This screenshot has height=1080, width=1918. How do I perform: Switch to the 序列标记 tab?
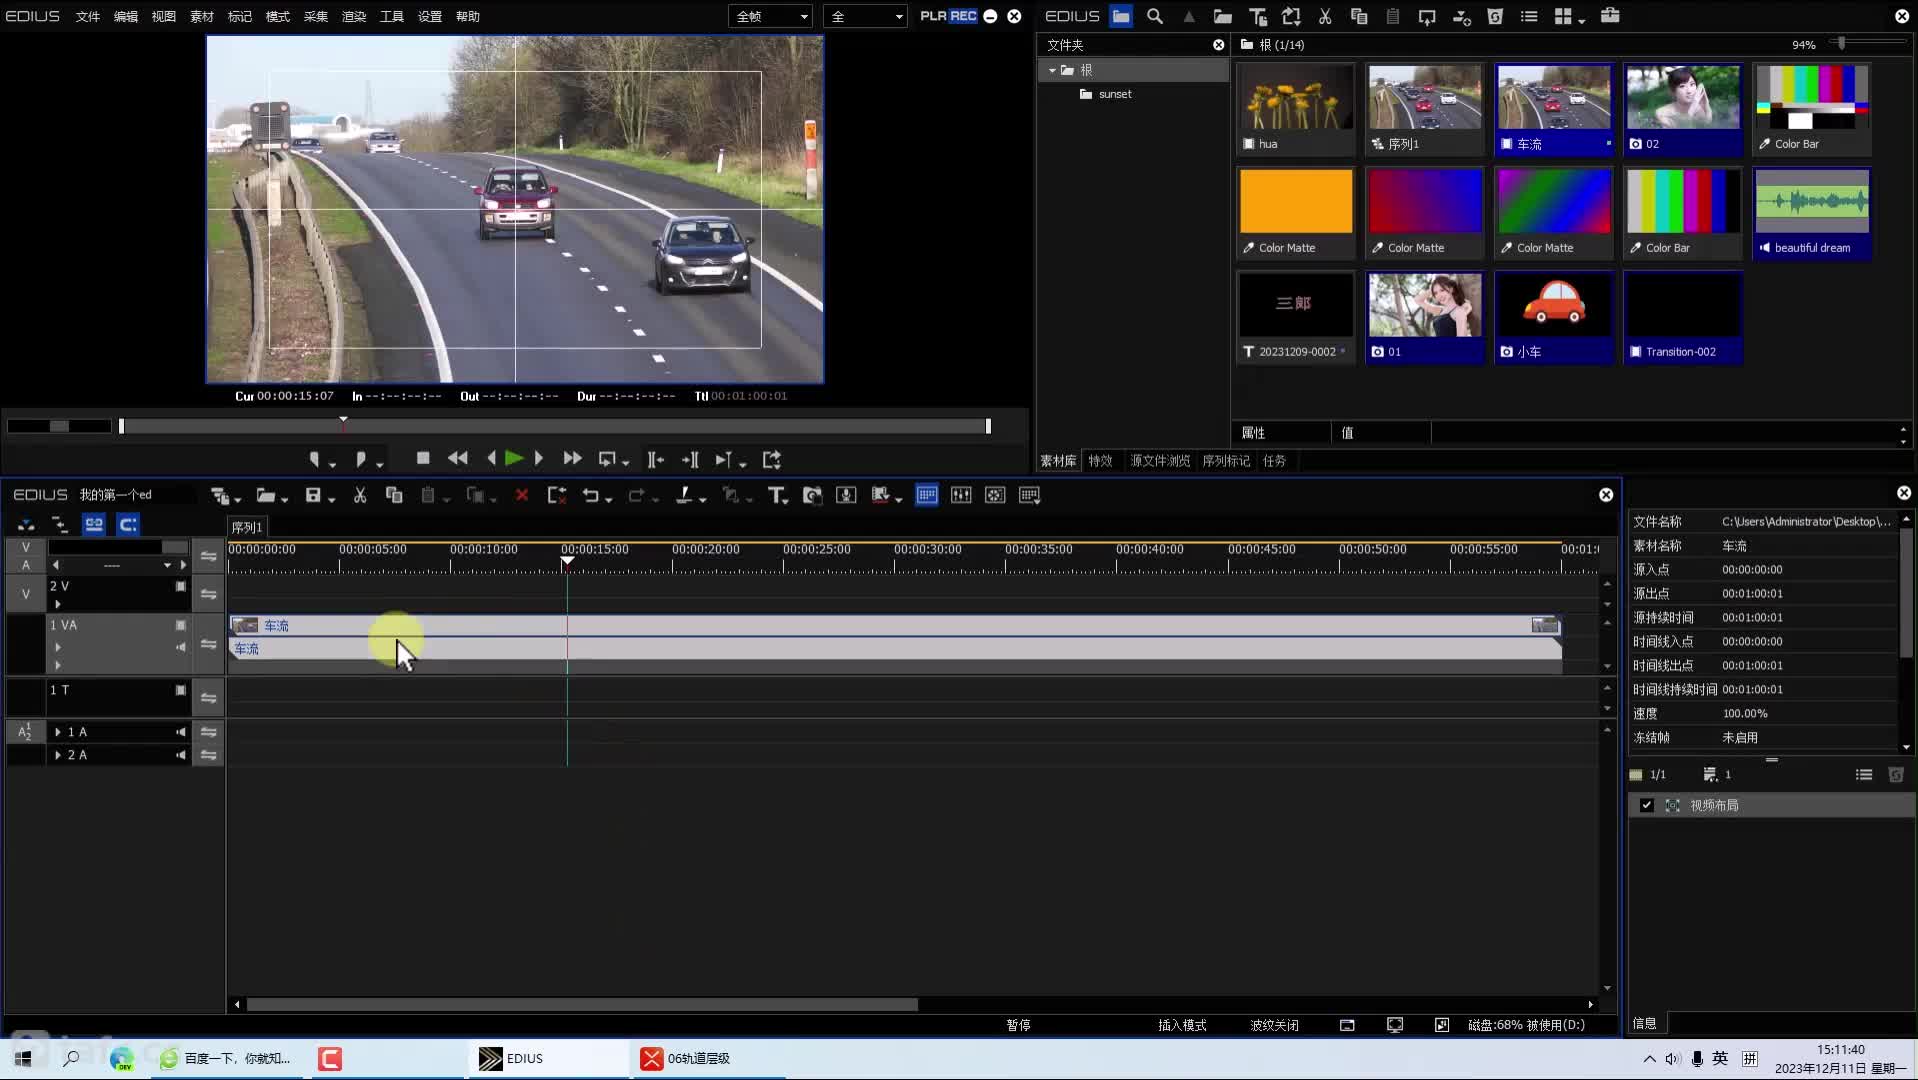(x=1226, y=461)
